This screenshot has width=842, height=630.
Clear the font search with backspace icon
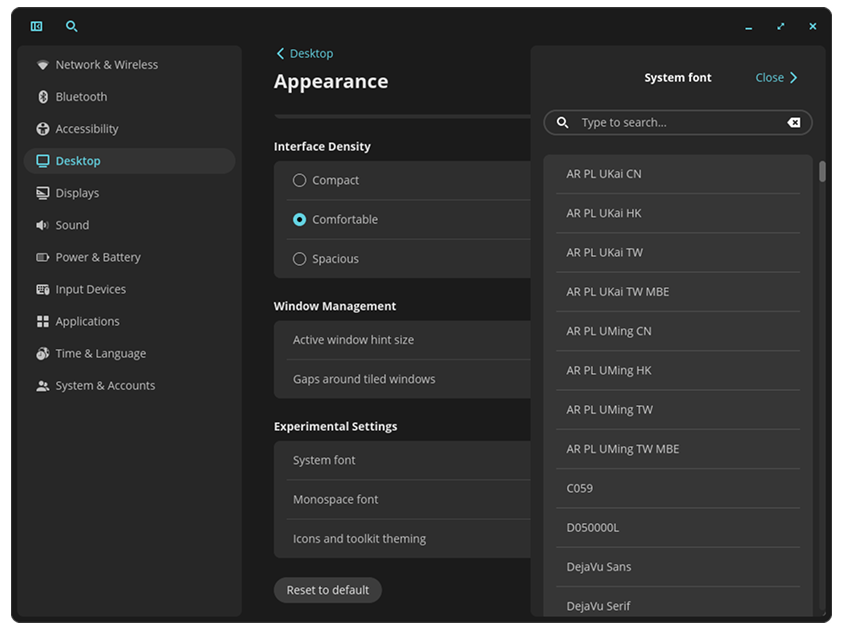tap(794, 122)
